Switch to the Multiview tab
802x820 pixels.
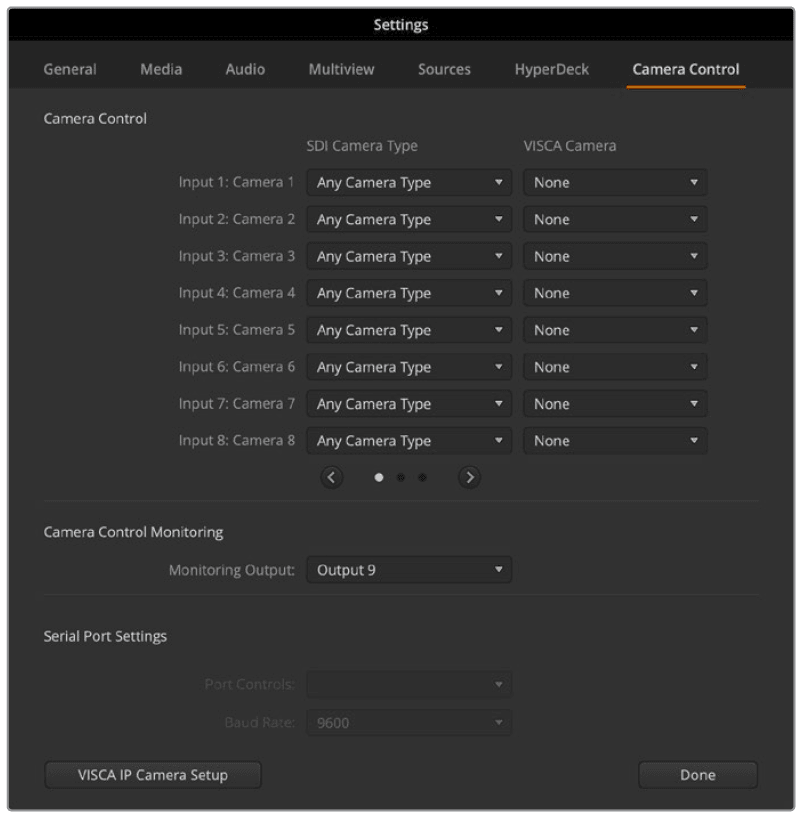[340, 69]
